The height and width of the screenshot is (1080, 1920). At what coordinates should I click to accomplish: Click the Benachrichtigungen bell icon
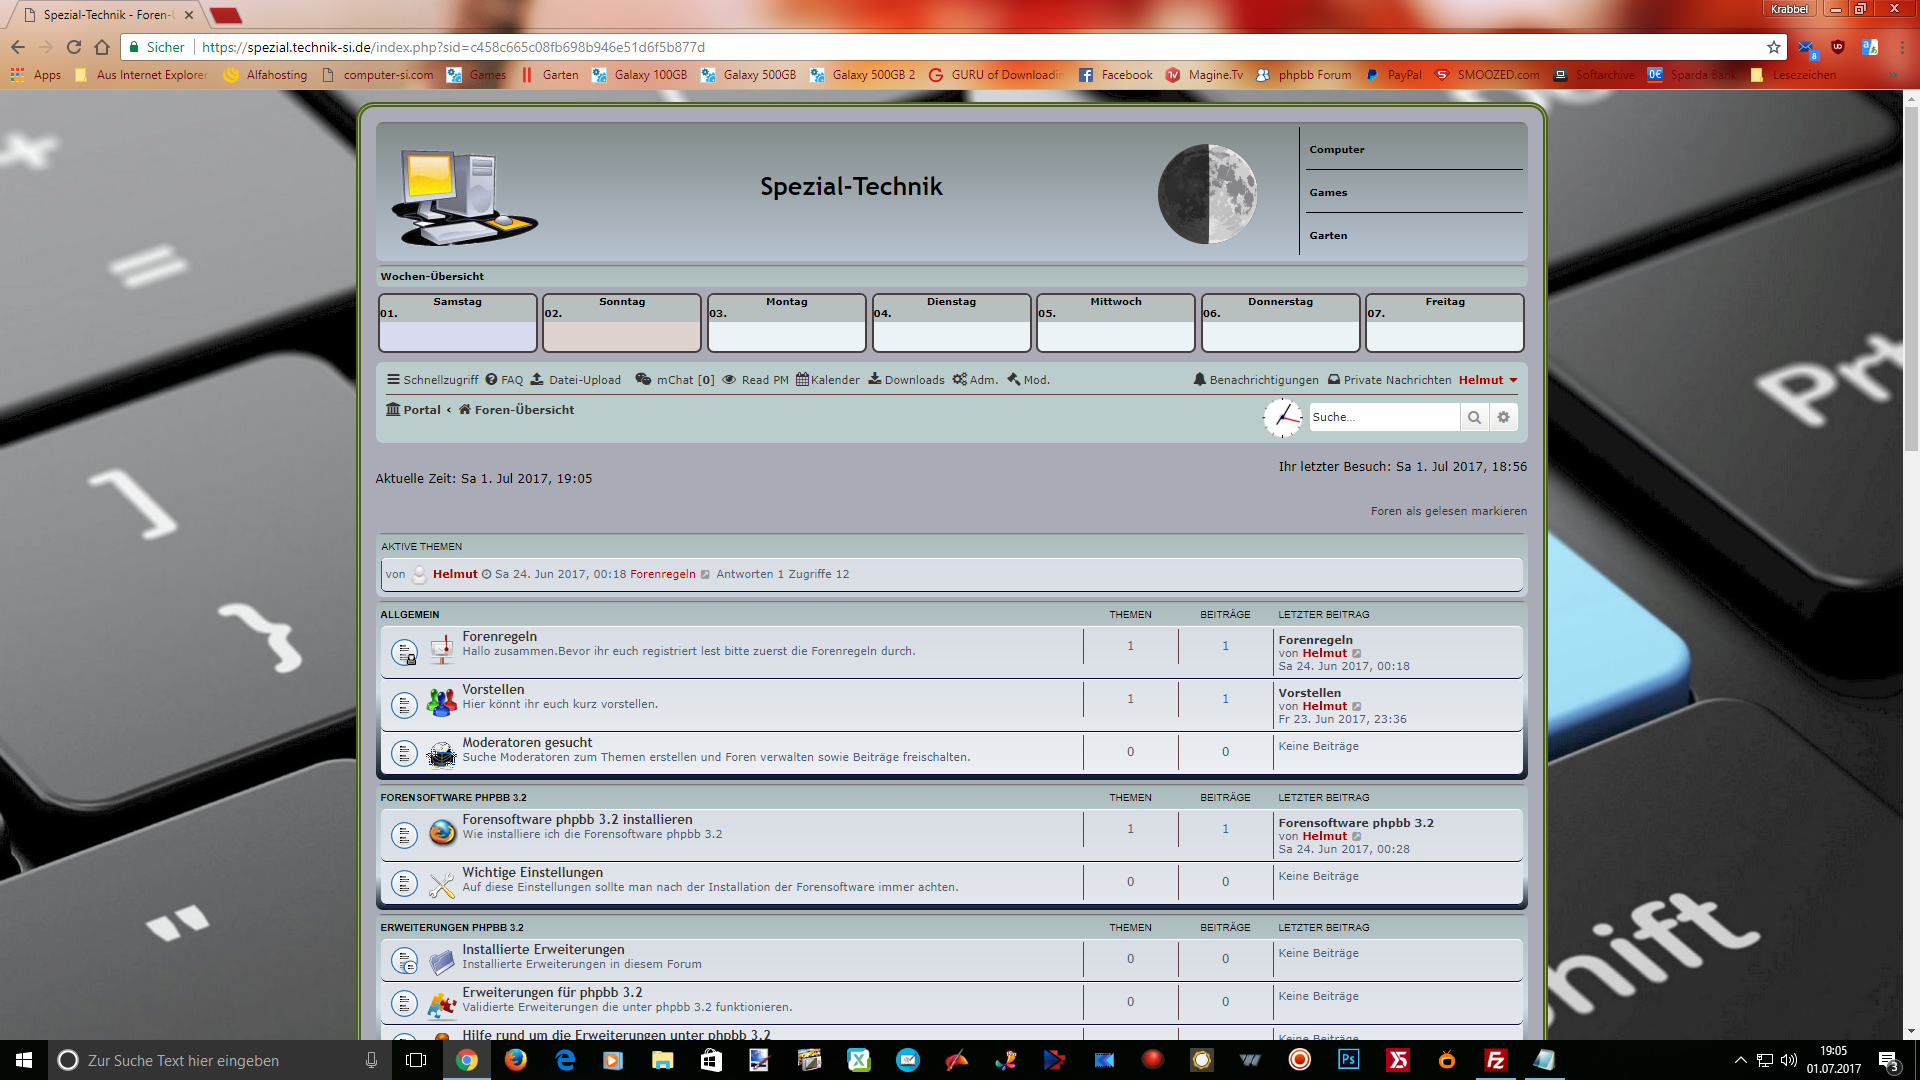pos(1199,380)
